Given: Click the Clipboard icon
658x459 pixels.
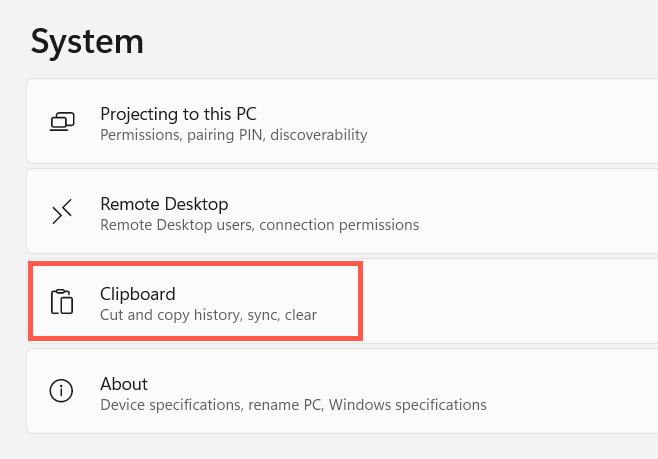Looking at the screenshot, I should pyautogui.click(x=62, y=302).
